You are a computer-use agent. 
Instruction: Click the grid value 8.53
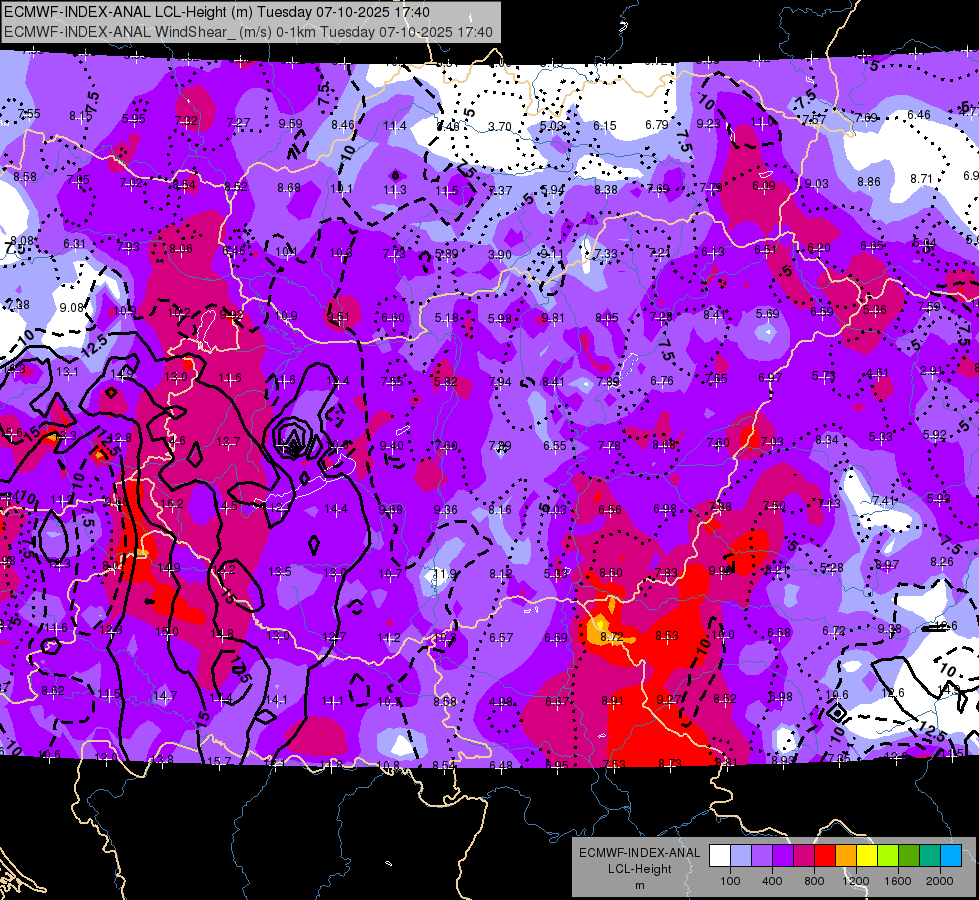coord(667,636)
